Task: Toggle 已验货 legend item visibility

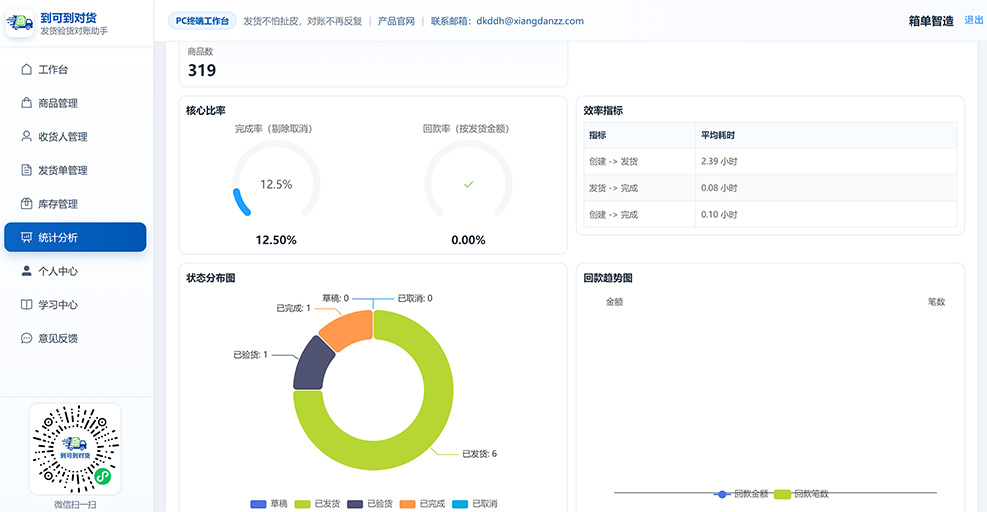Action: (370, 504)
